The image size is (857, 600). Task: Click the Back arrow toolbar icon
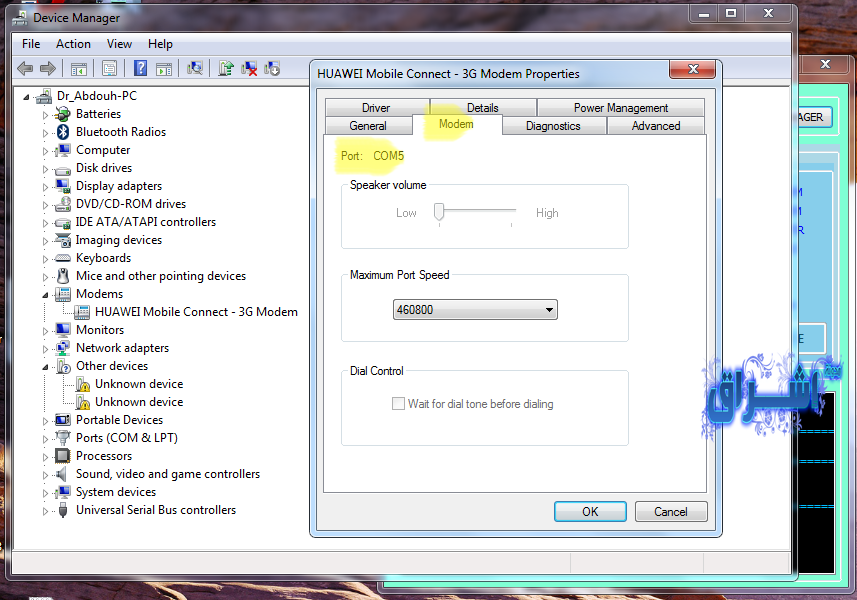tap(25, 68)
